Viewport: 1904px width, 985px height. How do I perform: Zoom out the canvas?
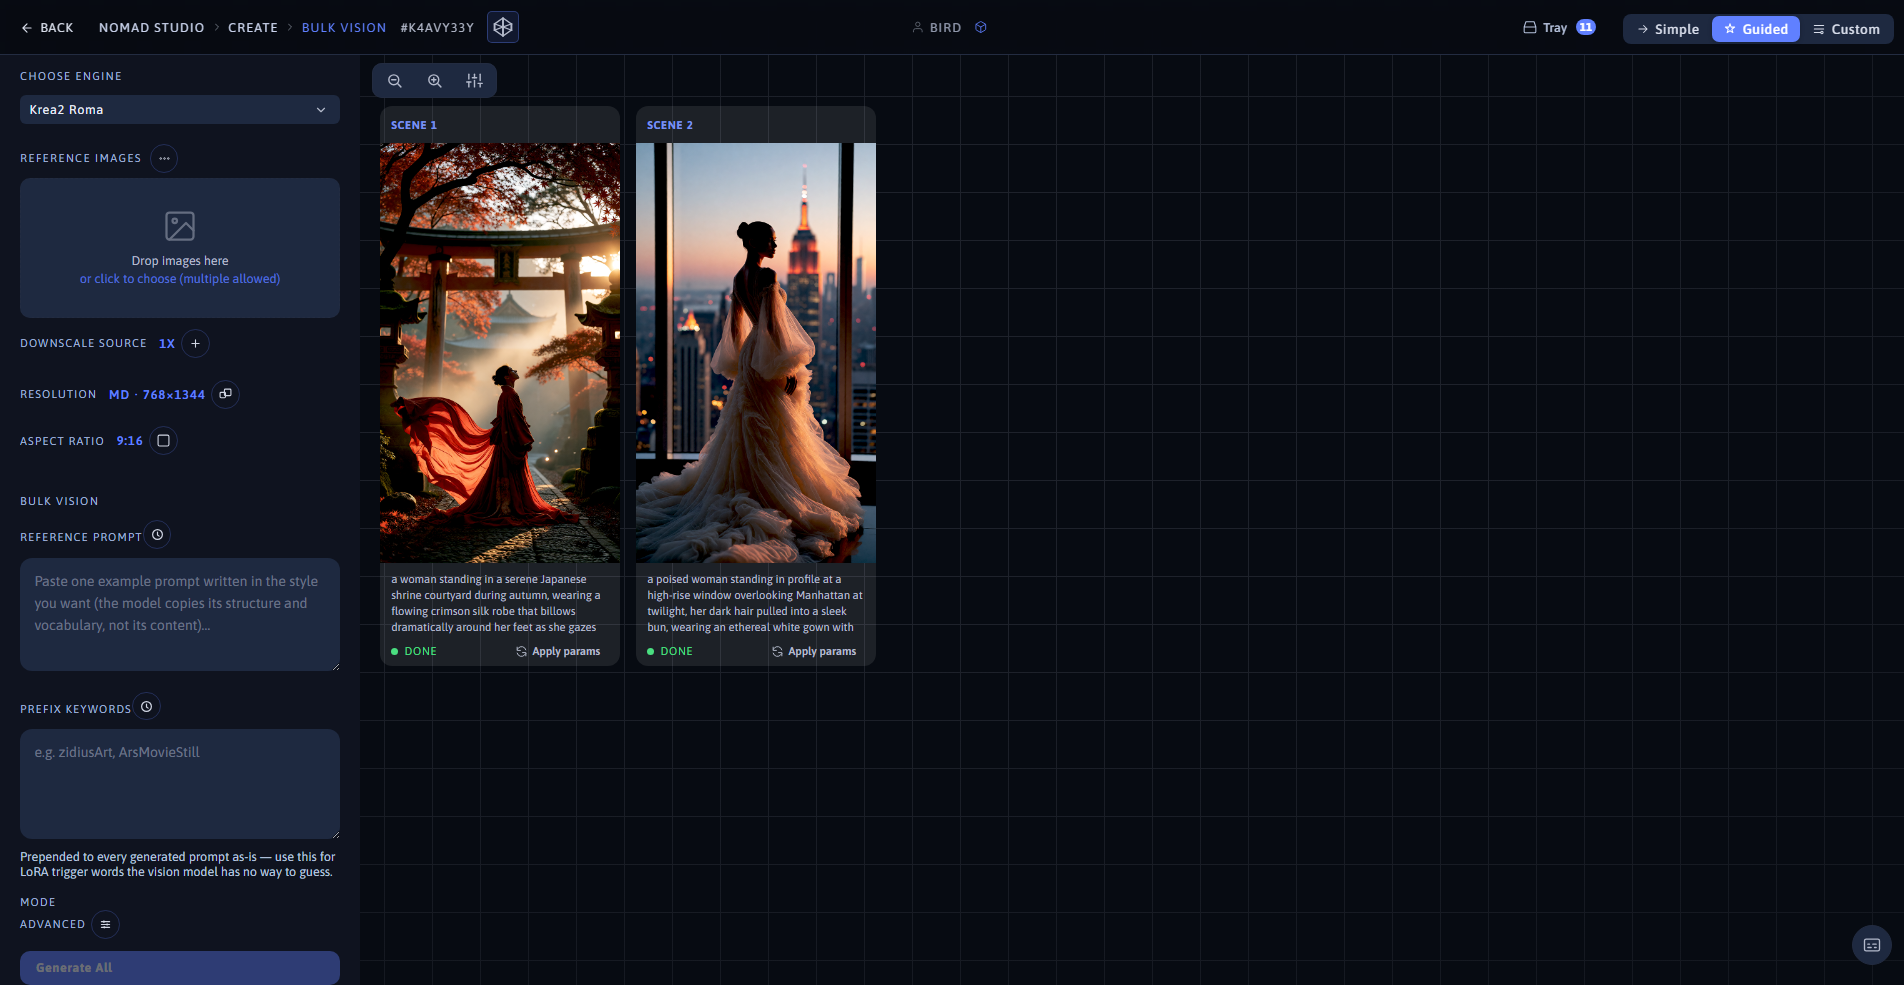pos(395,81)
